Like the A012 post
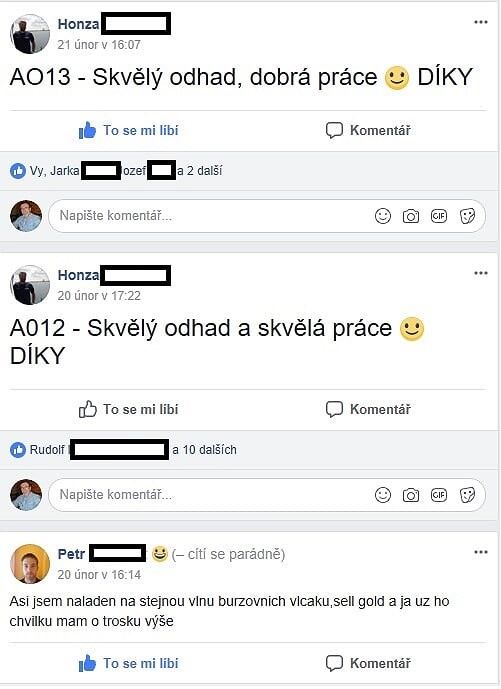 tap(128, 409)
